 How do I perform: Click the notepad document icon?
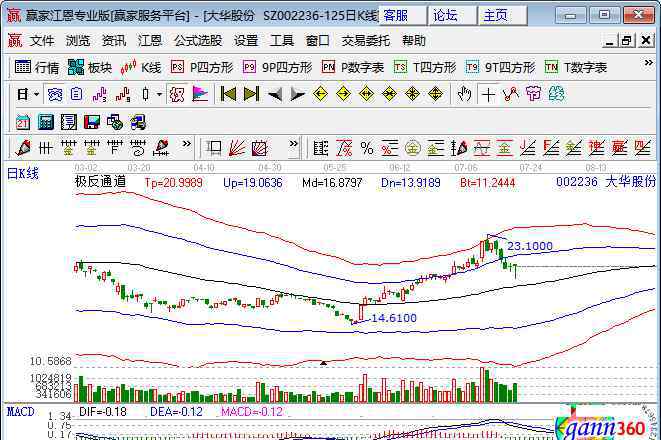[x=69, y=122]
